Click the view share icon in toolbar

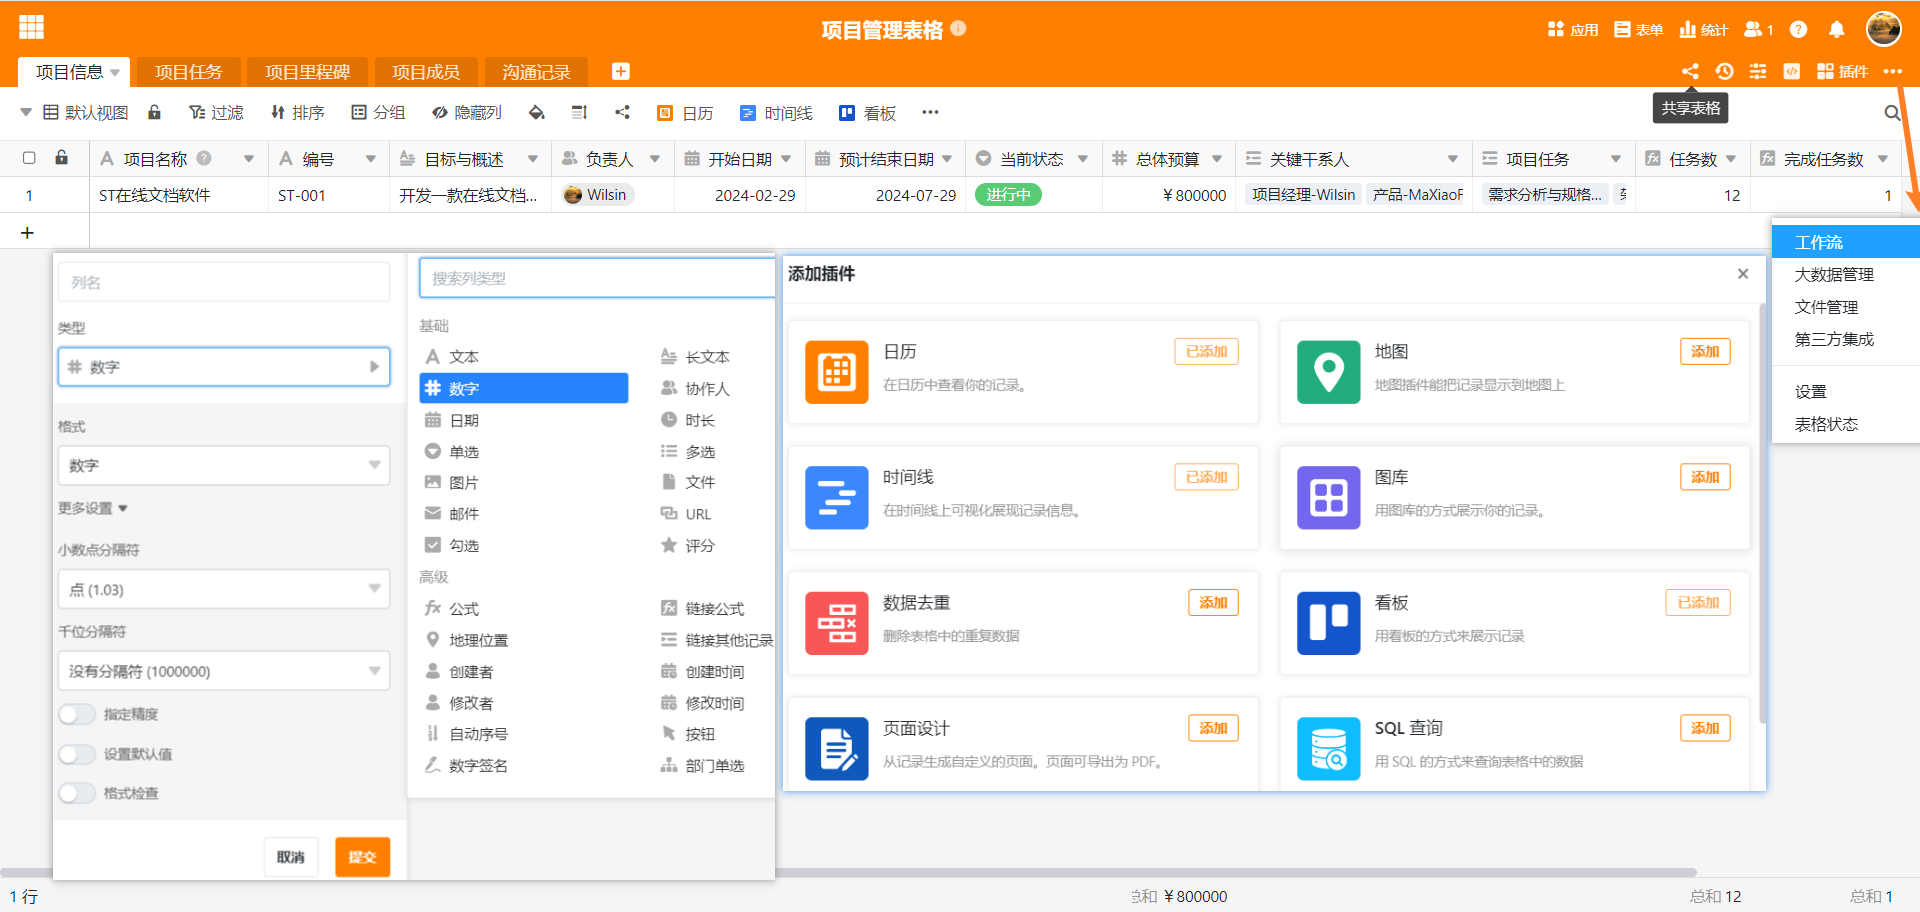622,112
